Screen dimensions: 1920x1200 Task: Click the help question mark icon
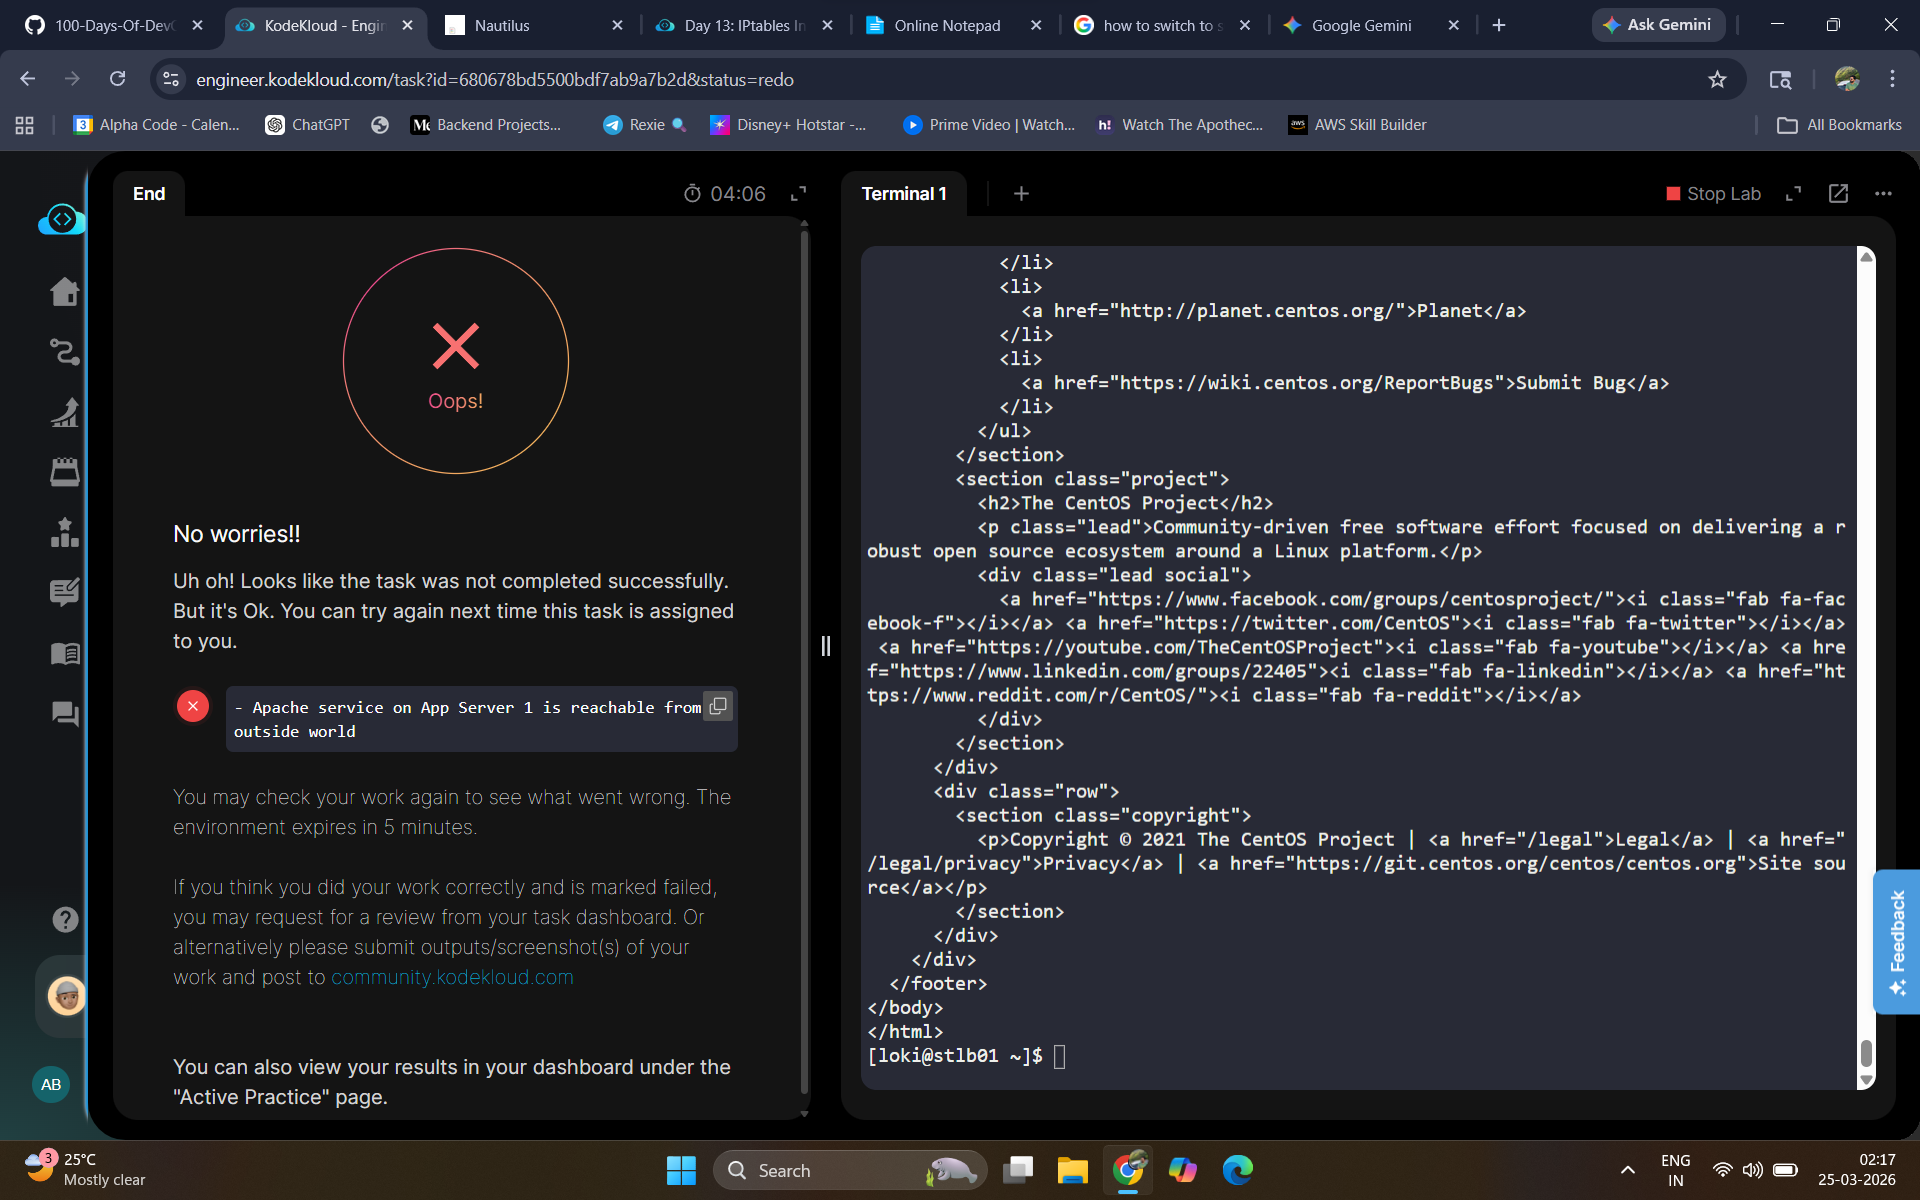[x=65, y=919]
